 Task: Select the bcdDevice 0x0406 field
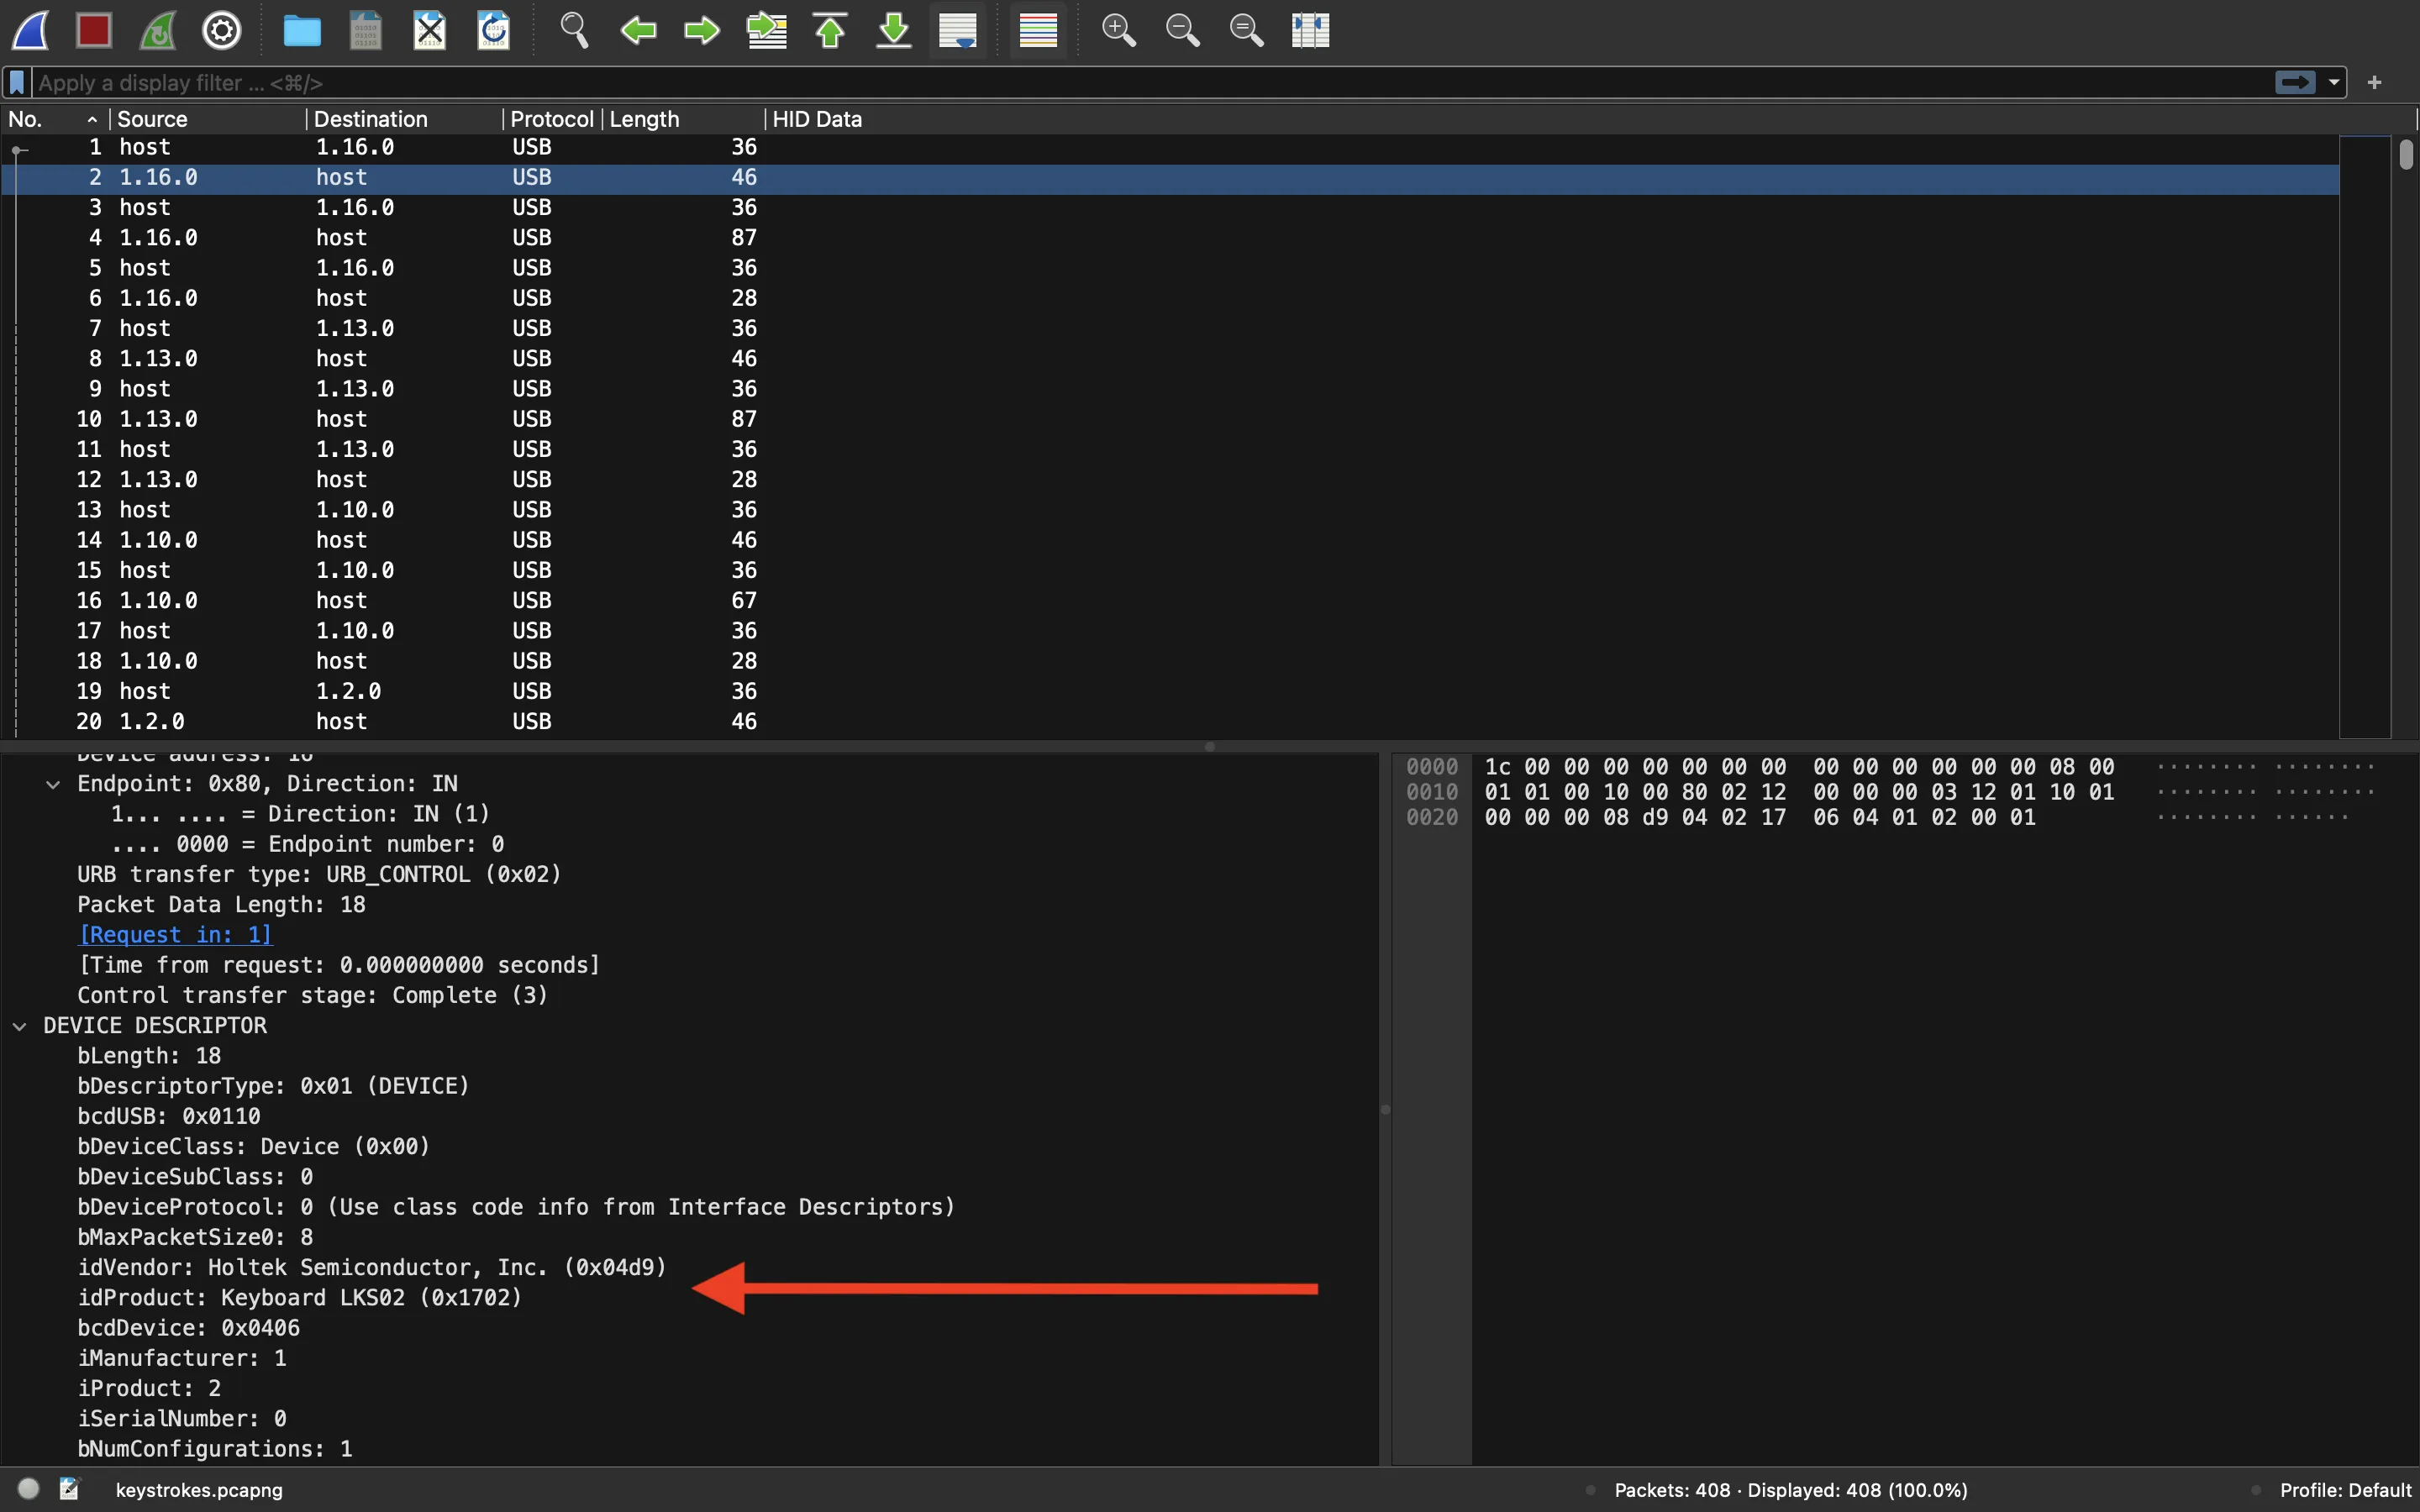click(189, 1328)
